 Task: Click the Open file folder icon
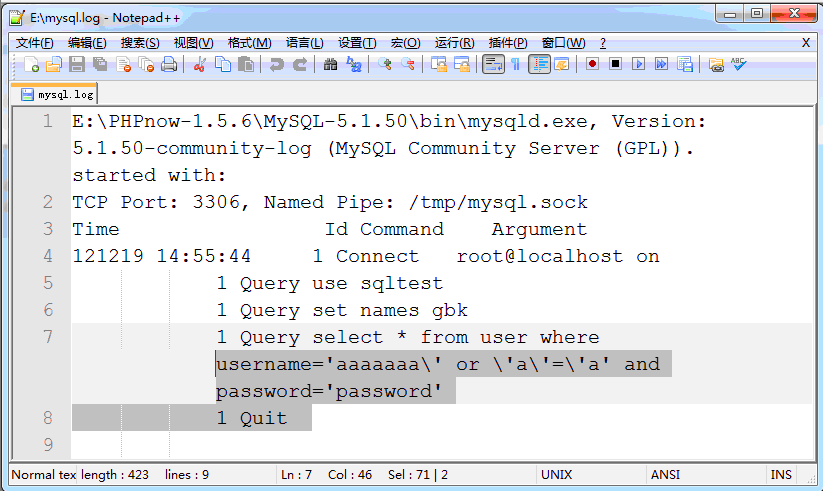[x=54, y=65]
